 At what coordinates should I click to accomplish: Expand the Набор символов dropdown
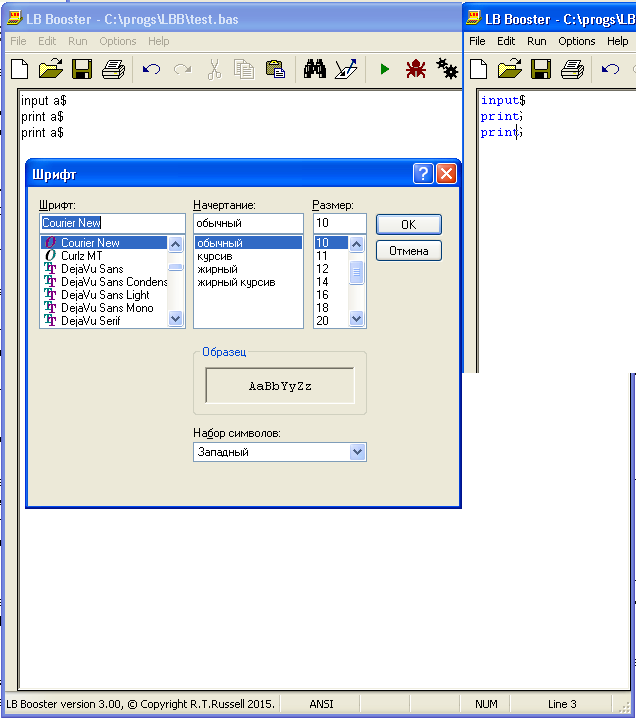[x=357, y=452]
